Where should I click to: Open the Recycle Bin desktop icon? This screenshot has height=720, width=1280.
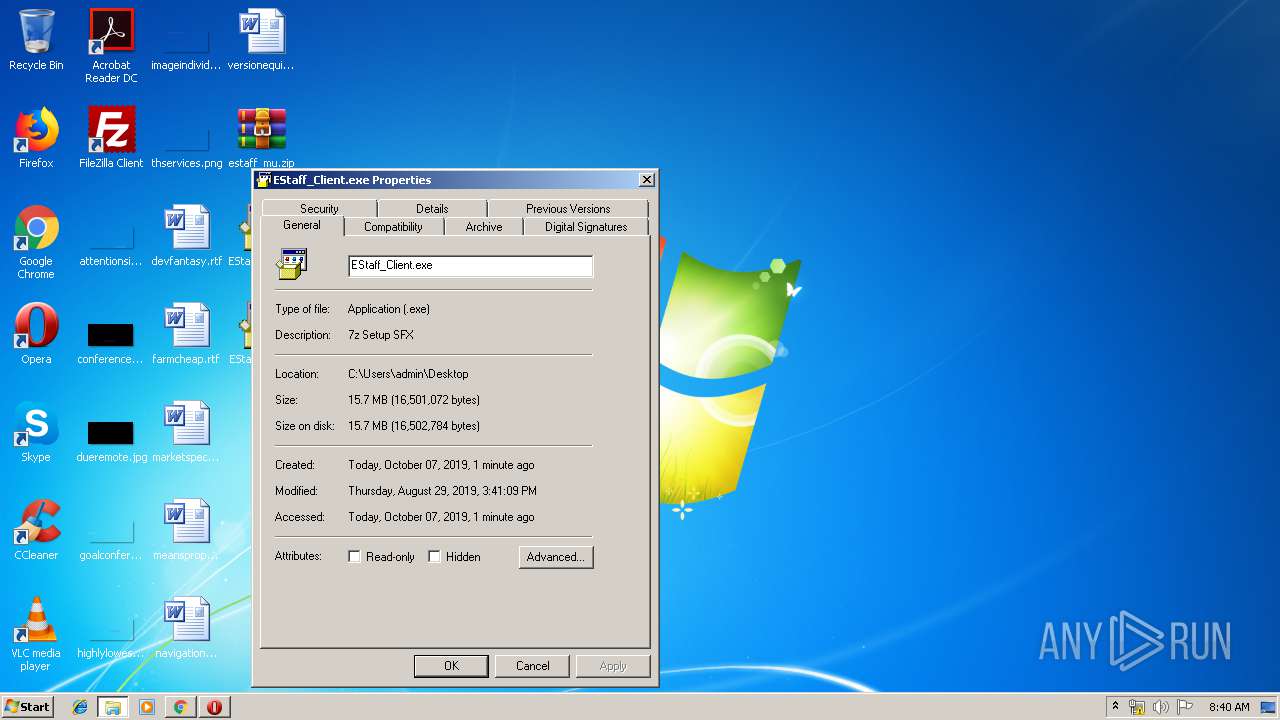pyautogui.click(x=36, y=40)
